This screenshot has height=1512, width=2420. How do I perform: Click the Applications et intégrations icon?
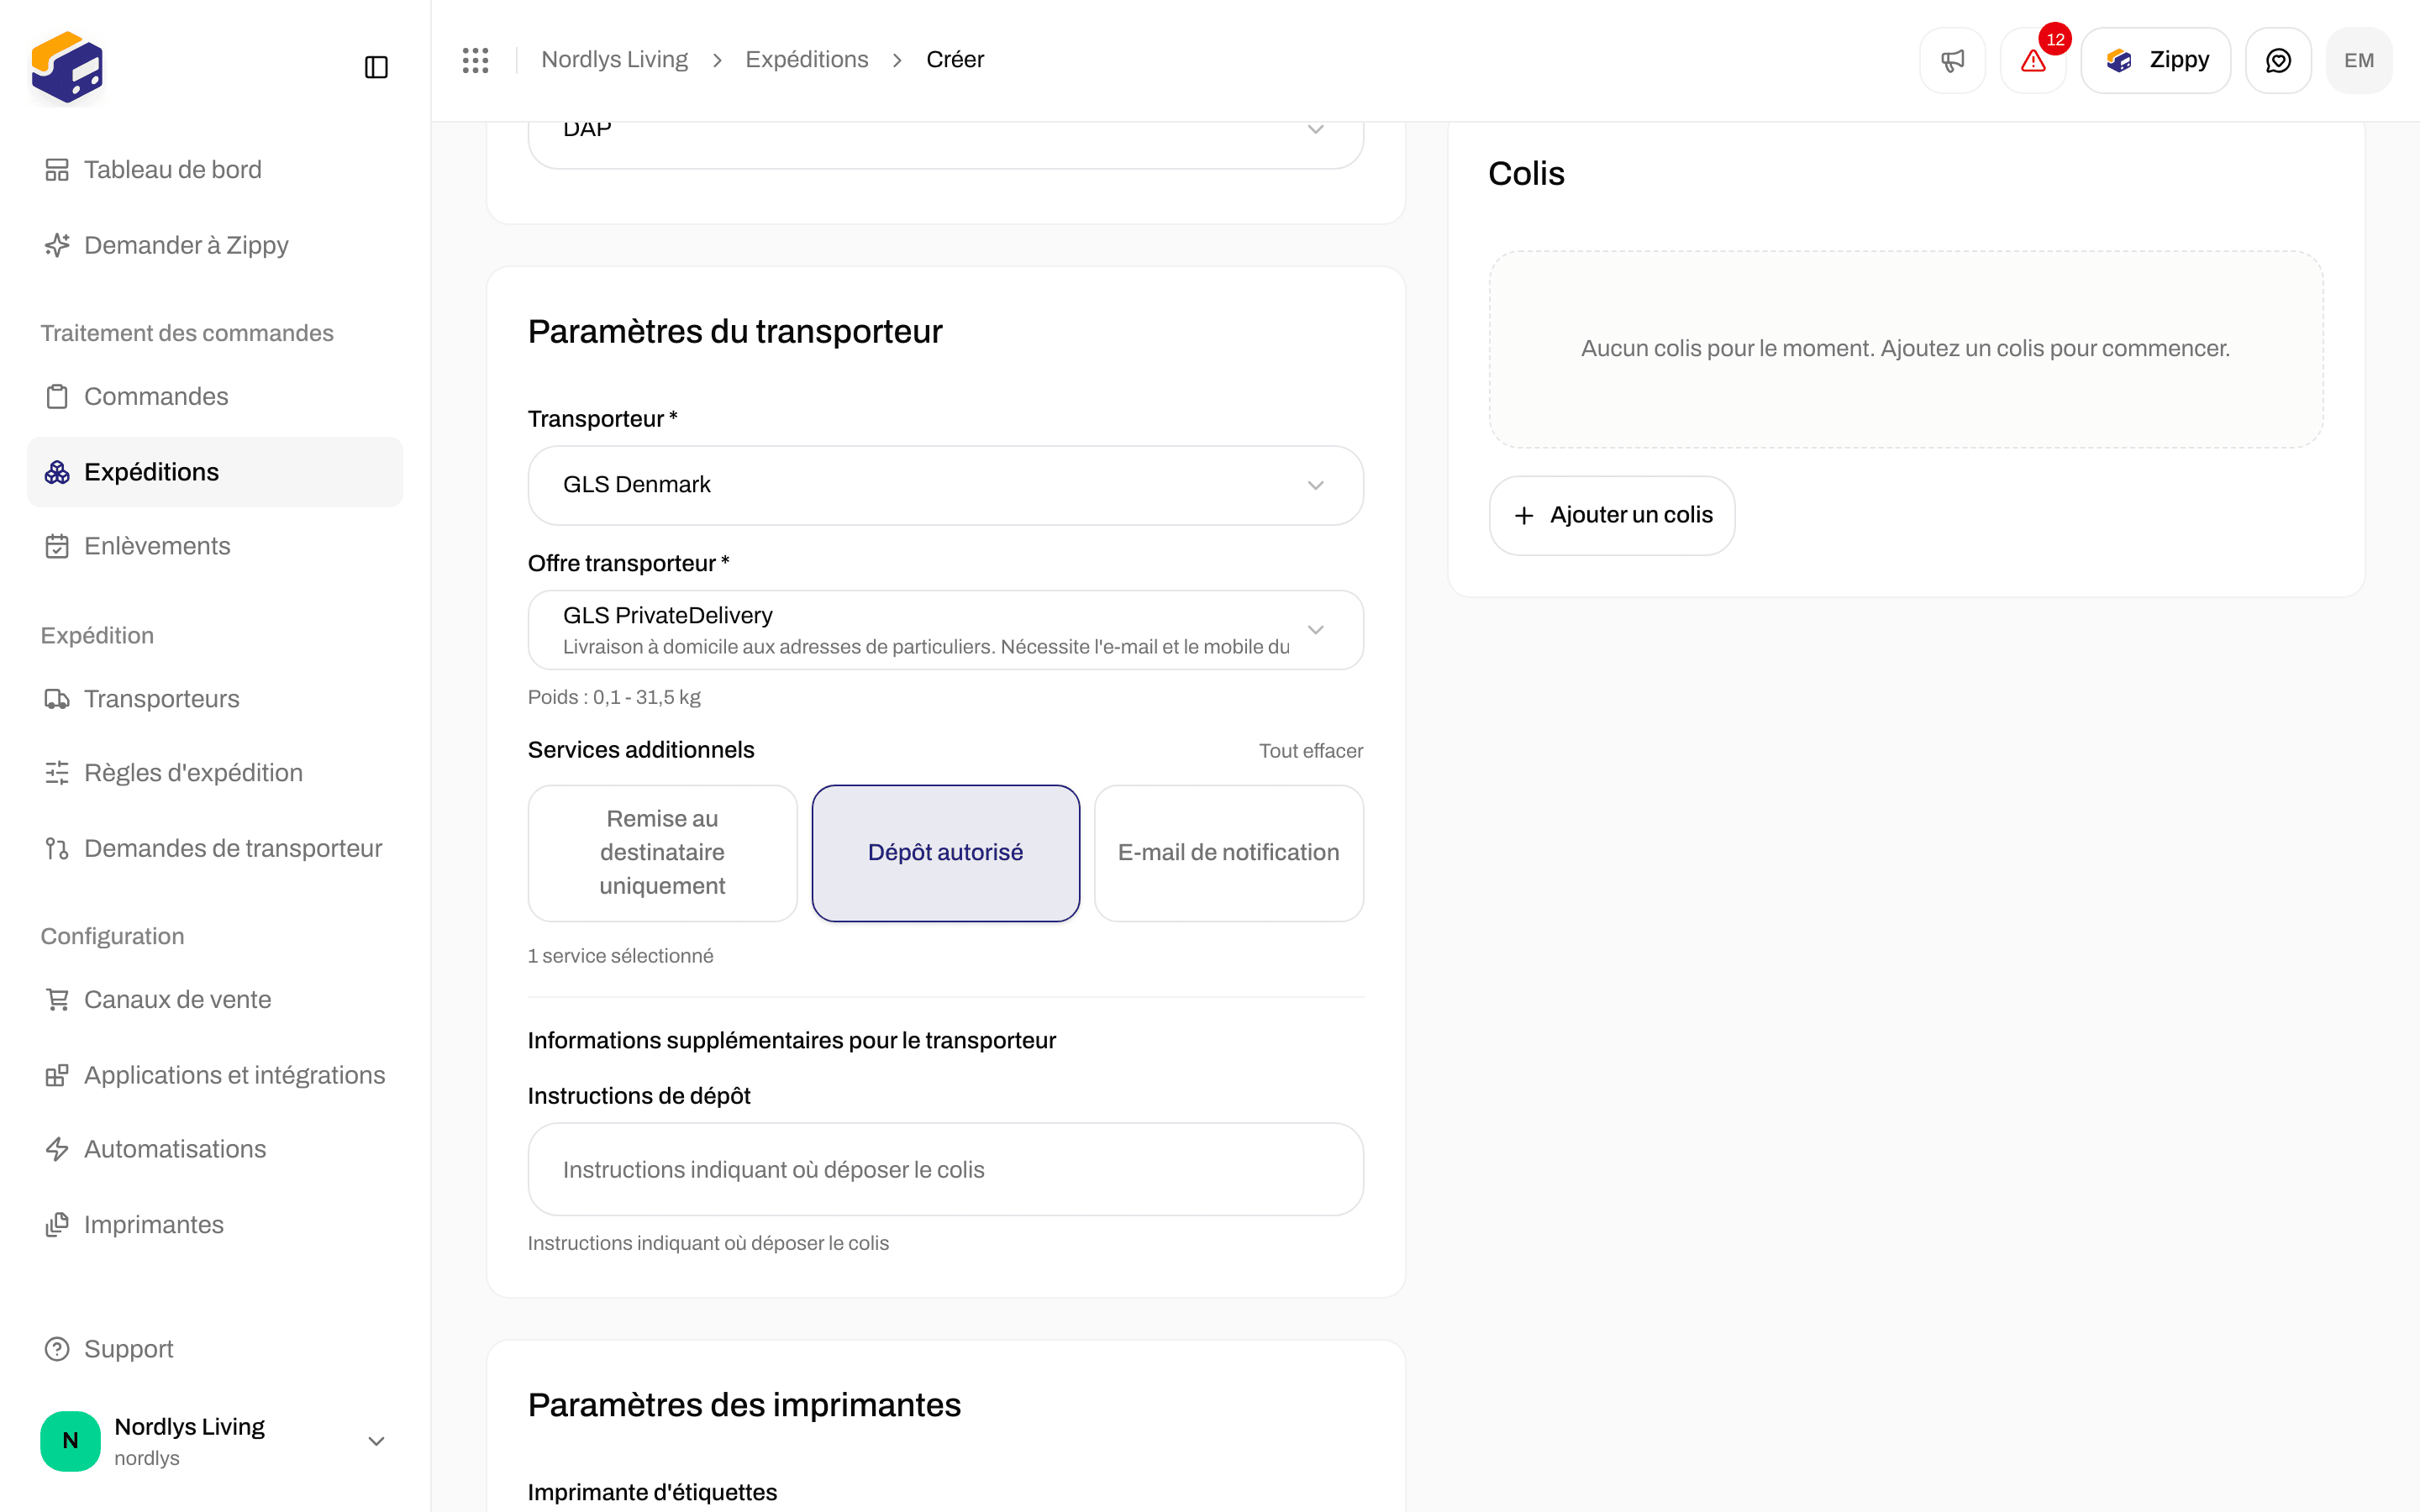tap(57, 1075)
